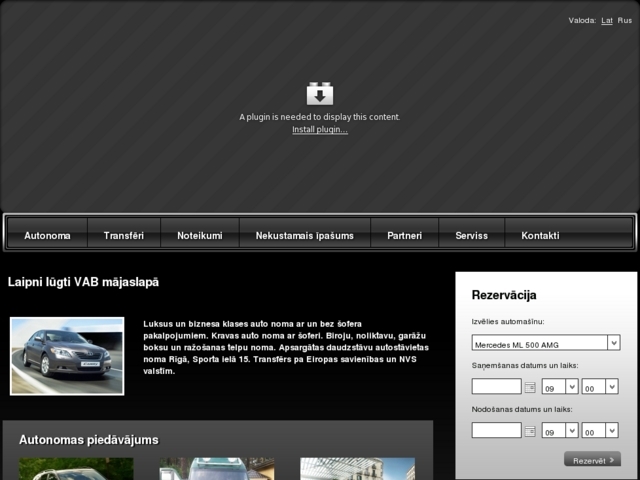Click the plugin download icon
The image size is (640, 480).
[319, 94]
